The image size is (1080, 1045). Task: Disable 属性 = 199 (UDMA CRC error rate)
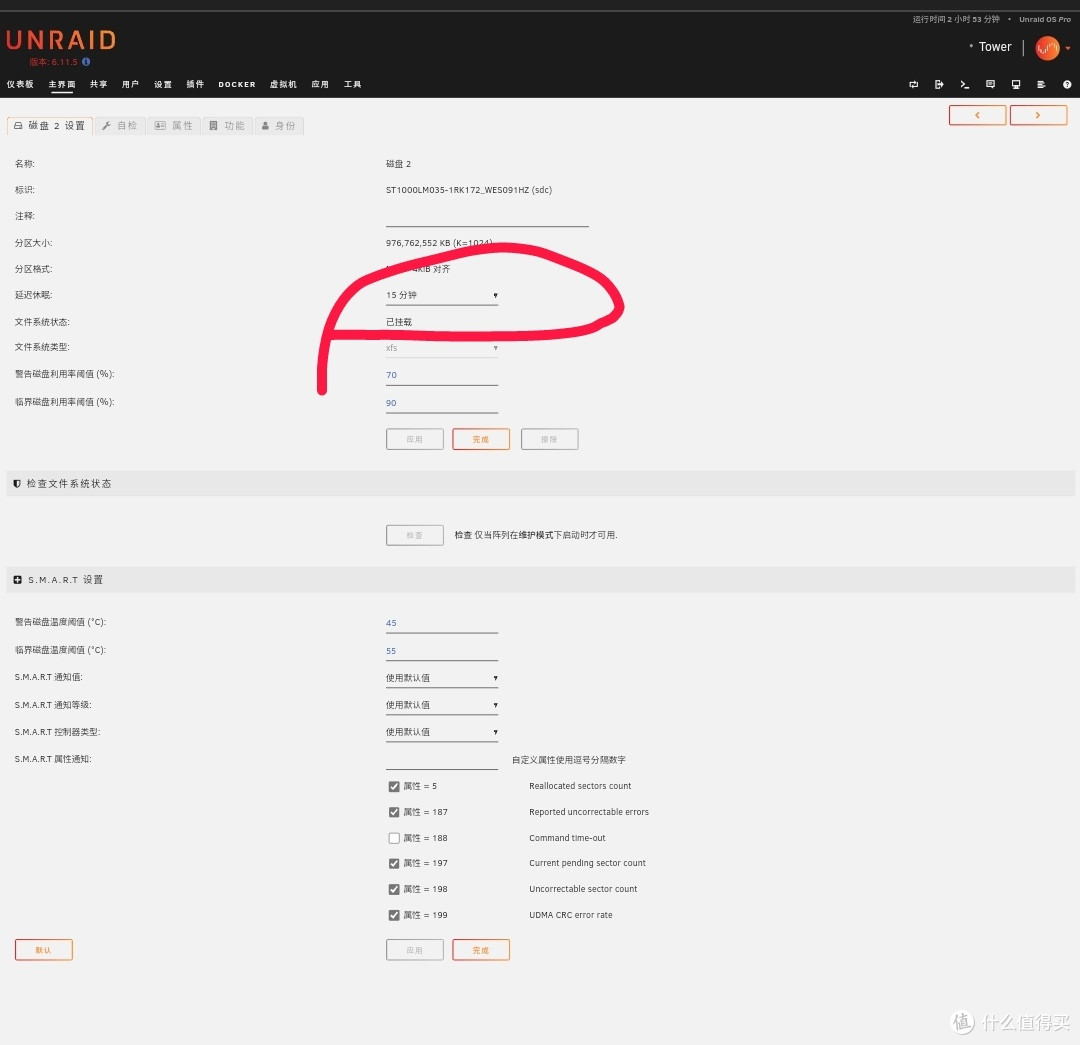point(394,915)
